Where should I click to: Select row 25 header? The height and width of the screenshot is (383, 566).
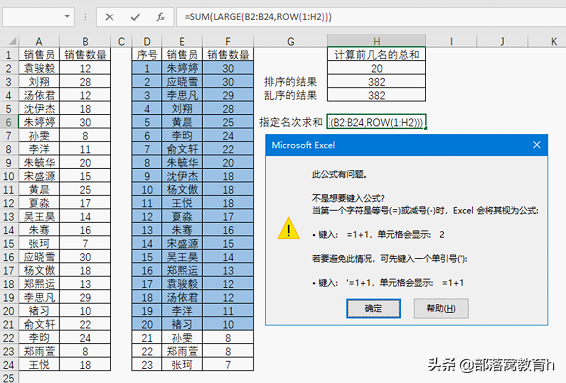pyautogui.click(x=9, y=377)
